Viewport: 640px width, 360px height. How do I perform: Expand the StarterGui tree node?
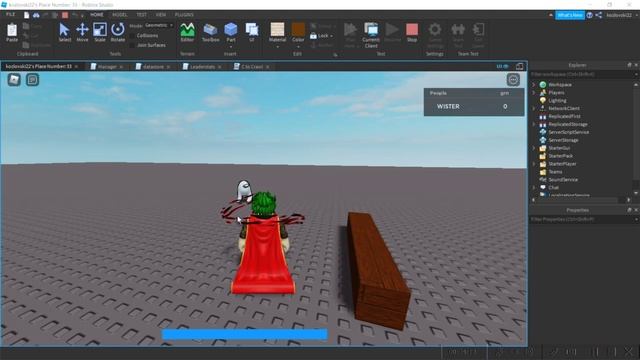tap(534, 148)
